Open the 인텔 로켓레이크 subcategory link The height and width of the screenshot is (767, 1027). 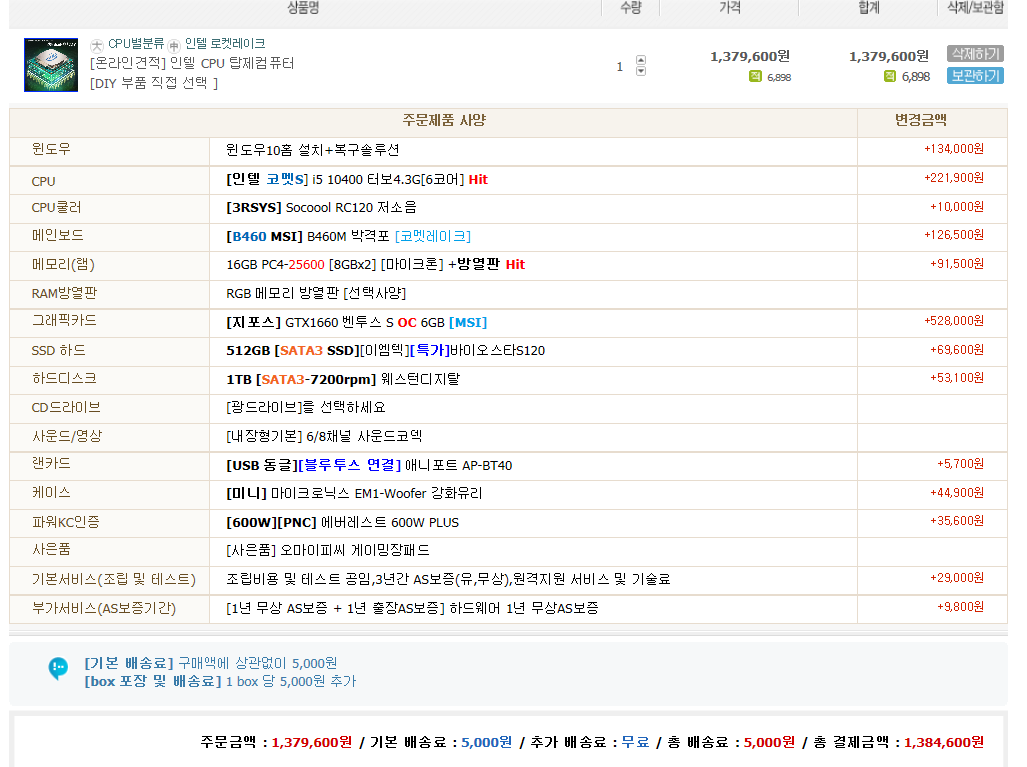tap(225, 44)
